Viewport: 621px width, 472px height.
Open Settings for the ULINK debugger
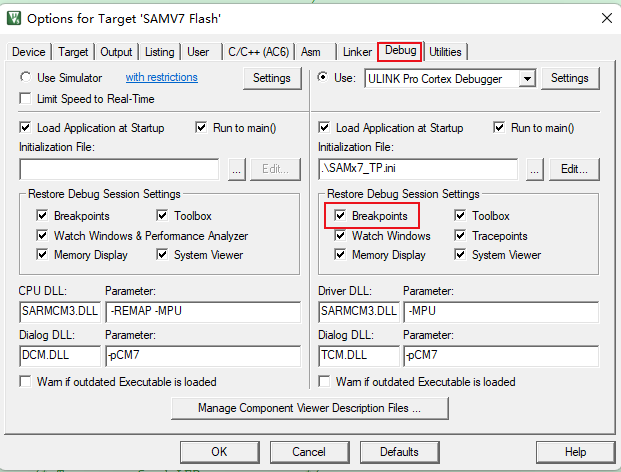pos(569,78)
